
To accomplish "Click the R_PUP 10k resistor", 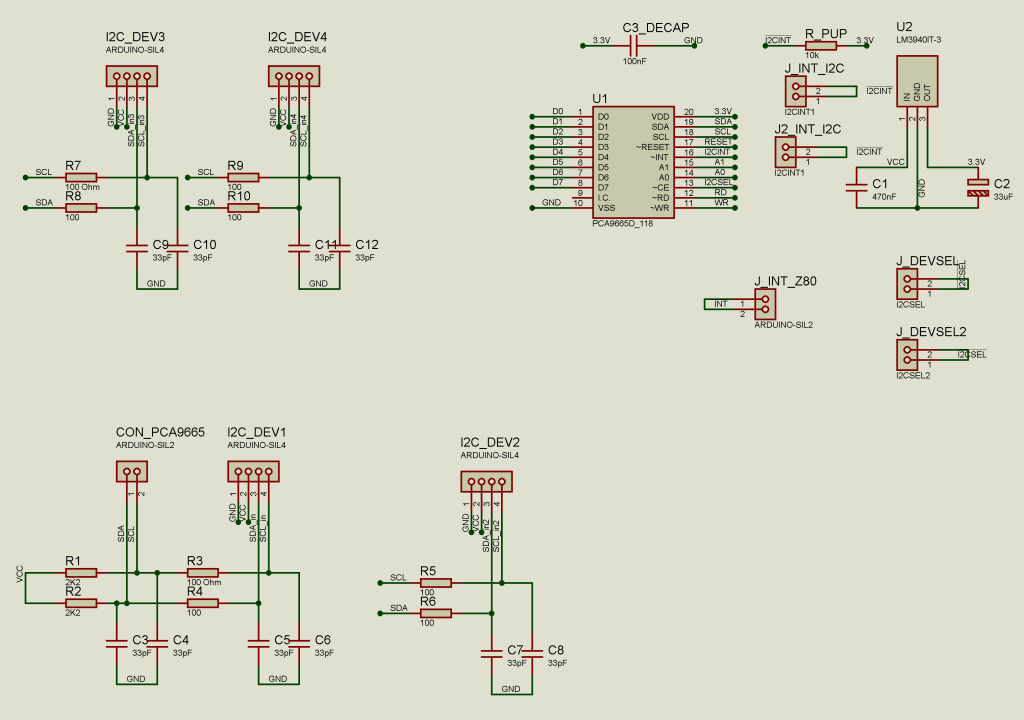I will (x=820, y=43).
